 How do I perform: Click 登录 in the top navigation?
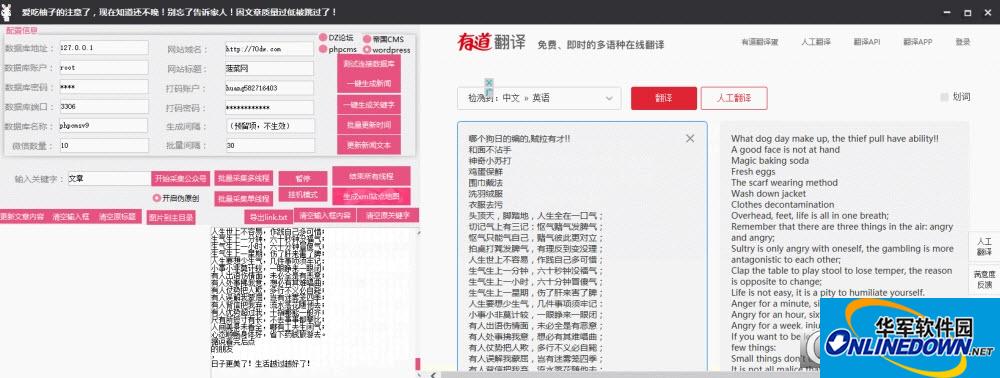[962, 42]
